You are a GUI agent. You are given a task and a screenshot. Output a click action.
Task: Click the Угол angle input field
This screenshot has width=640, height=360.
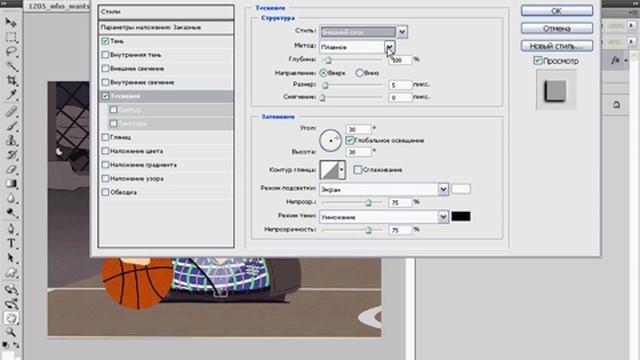358,129
